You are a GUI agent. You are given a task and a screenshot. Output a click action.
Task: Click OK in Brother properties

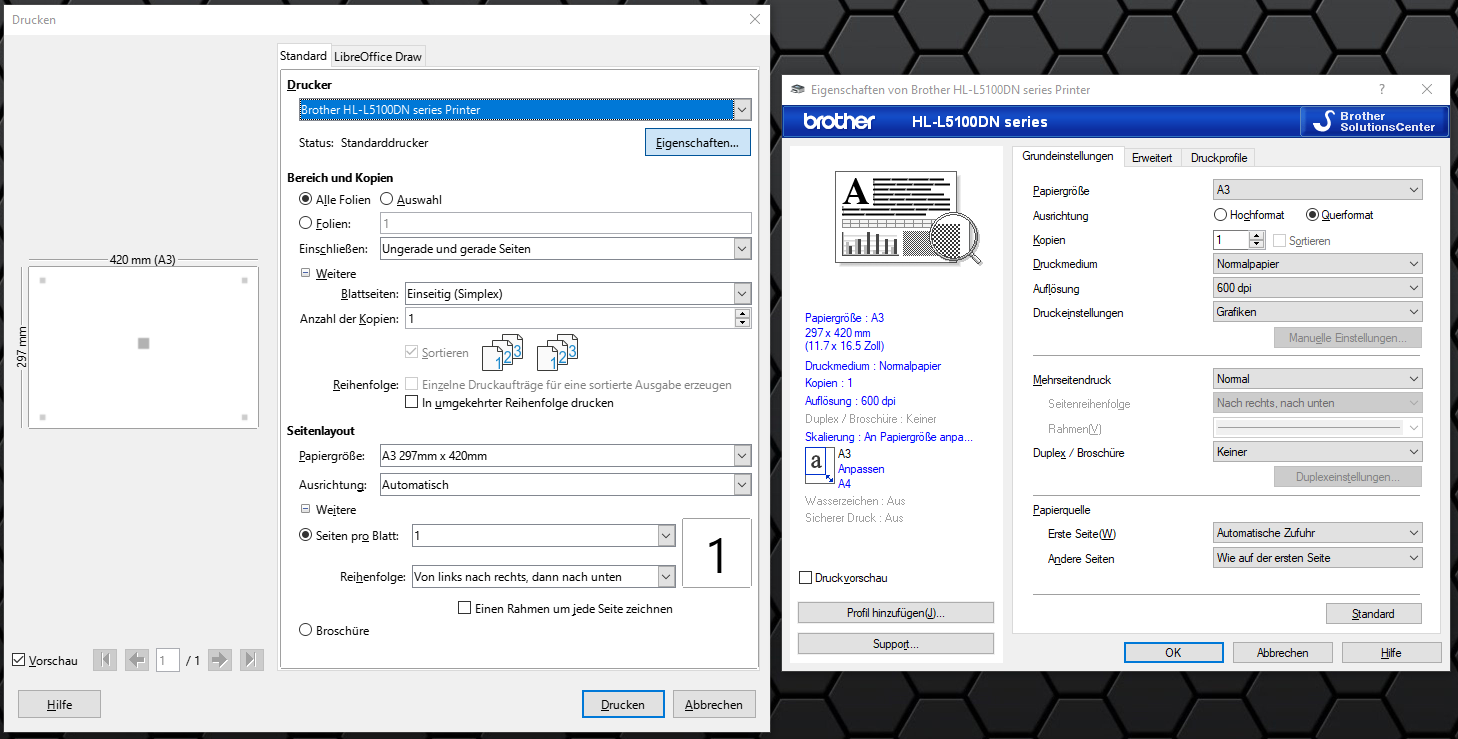(1173, 652)
